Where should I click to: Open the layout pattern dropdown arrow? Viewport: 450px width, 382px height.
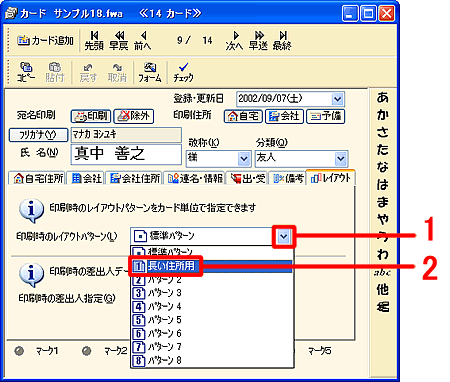click(284, 237)
